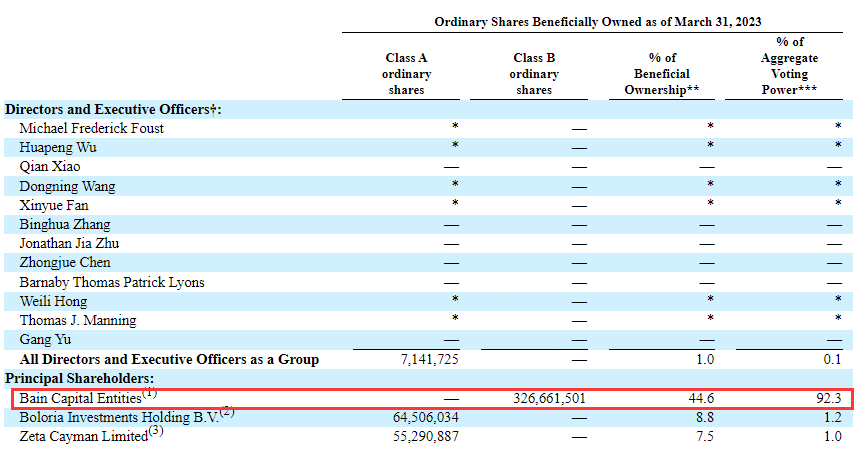Select the Dongning Wang entry
857x456 pixels.
pos(67,186)
